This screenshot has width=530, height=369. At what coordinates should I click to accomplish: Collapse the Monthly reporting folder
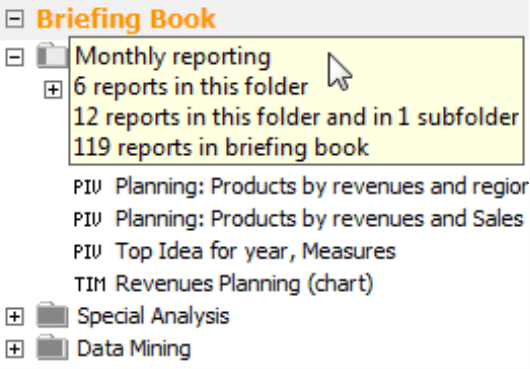(15, 57)
